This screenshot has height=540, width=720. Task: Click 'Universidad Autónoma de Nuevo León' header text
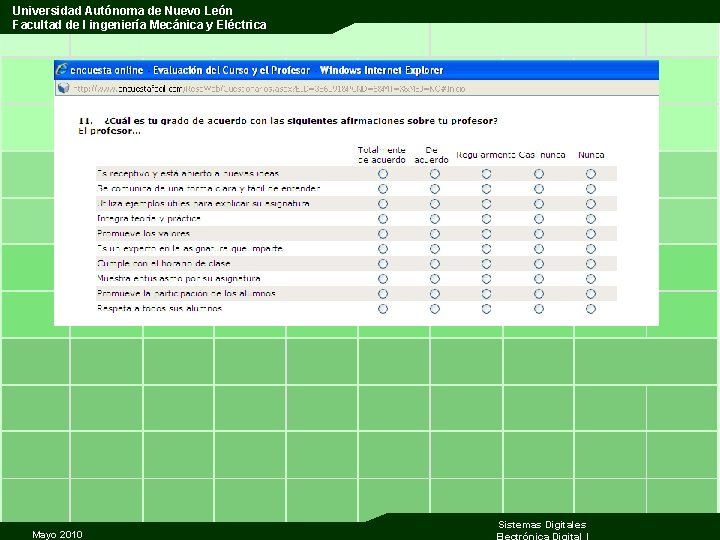tap(122, 11)
